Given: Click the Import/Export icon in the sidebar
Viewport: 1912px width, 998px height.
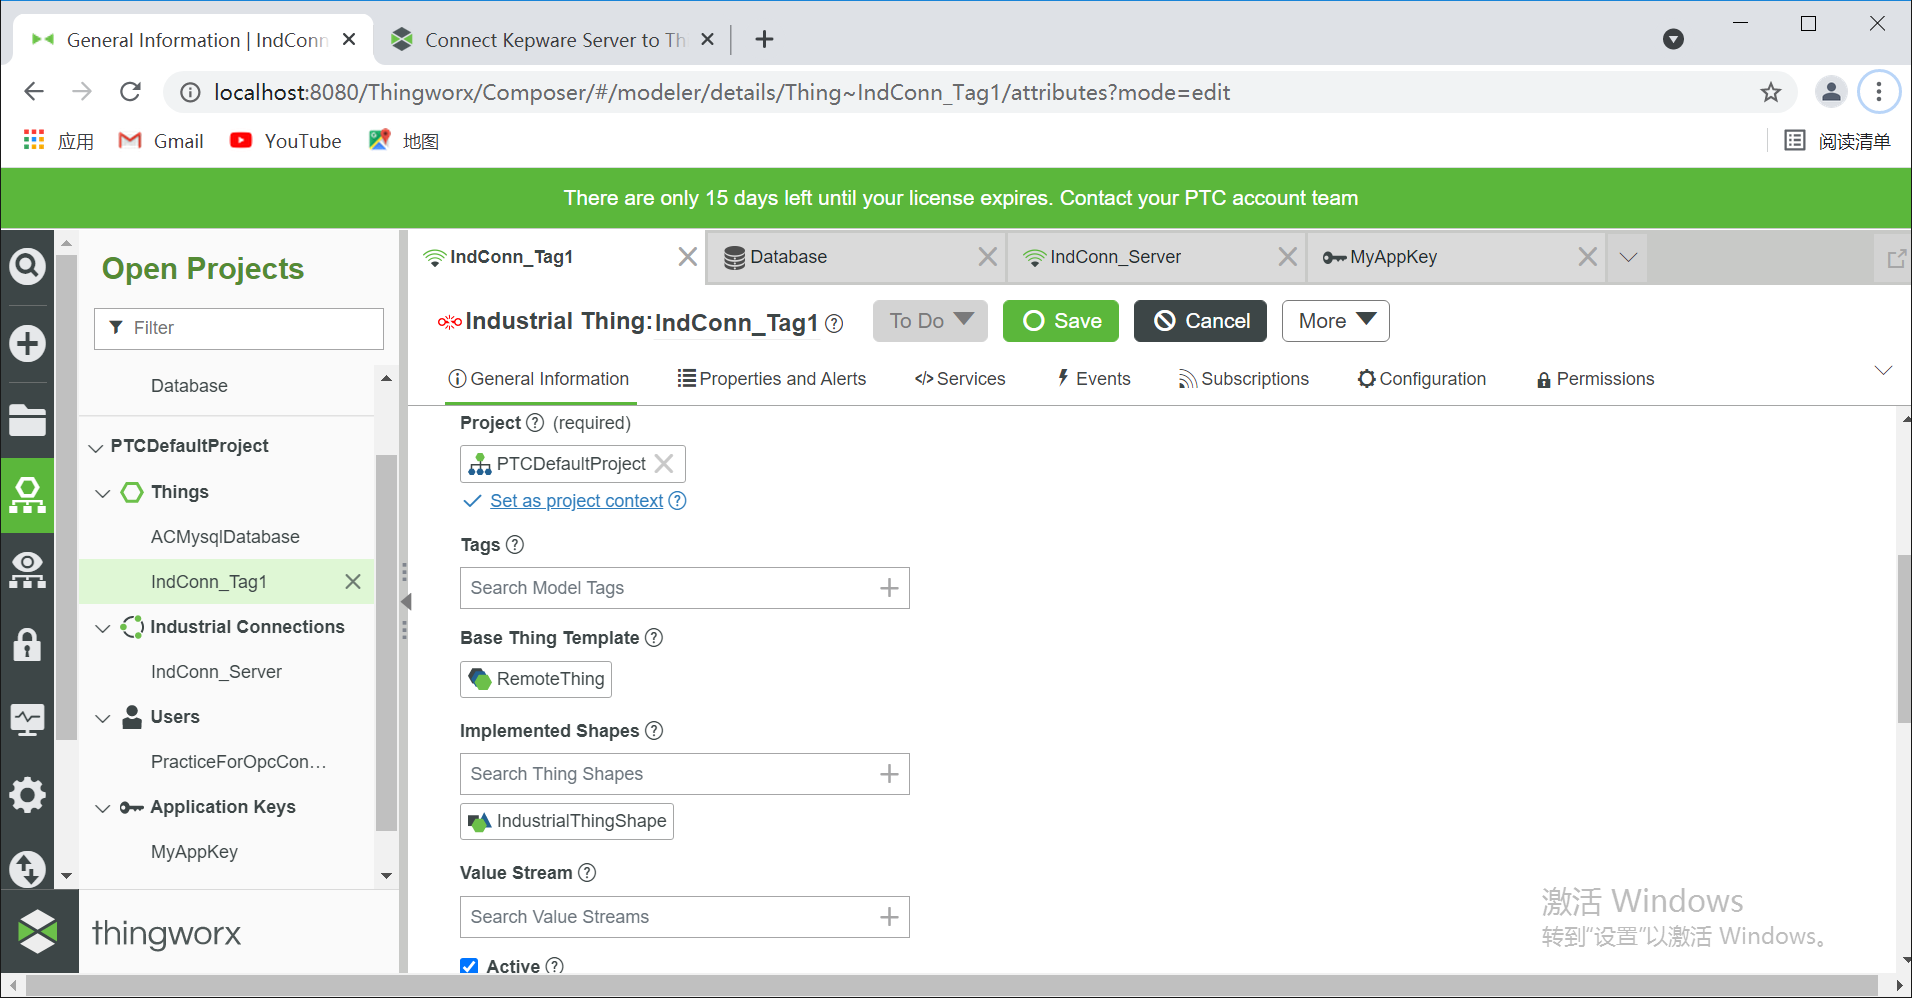Looking at the screenshot, I should 27,869.
